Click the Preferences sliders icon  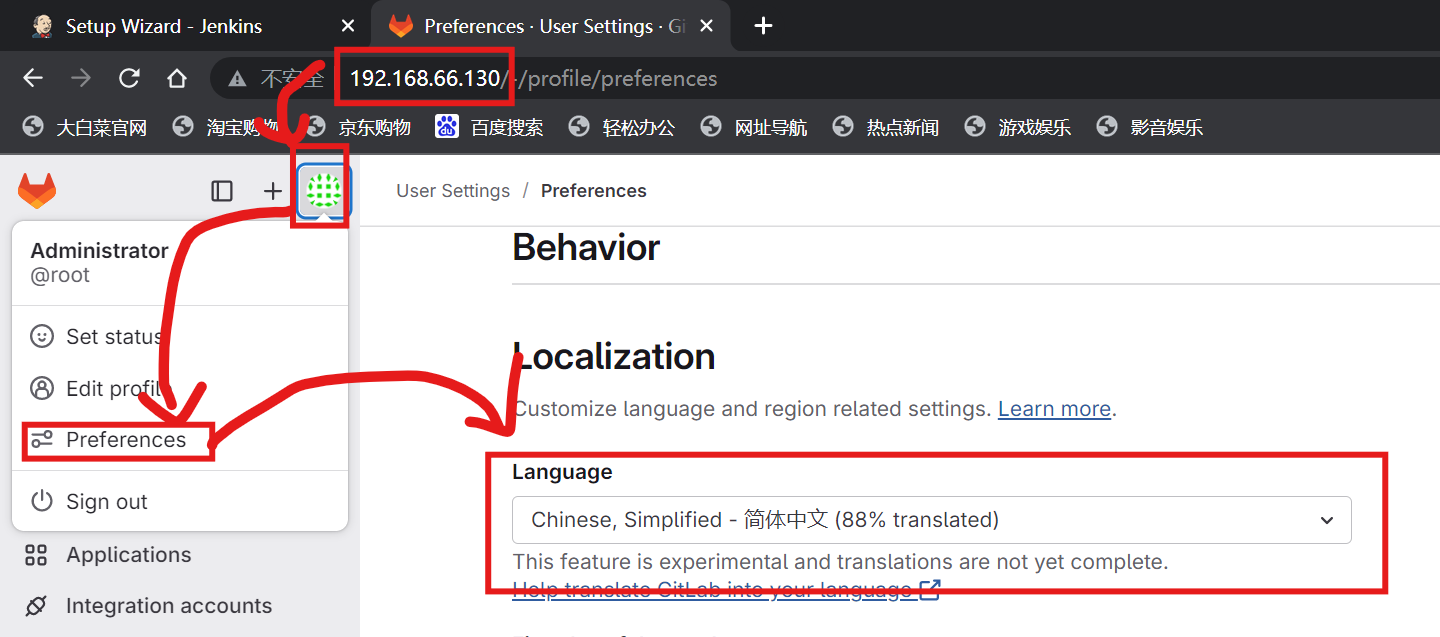pos(41,440)
